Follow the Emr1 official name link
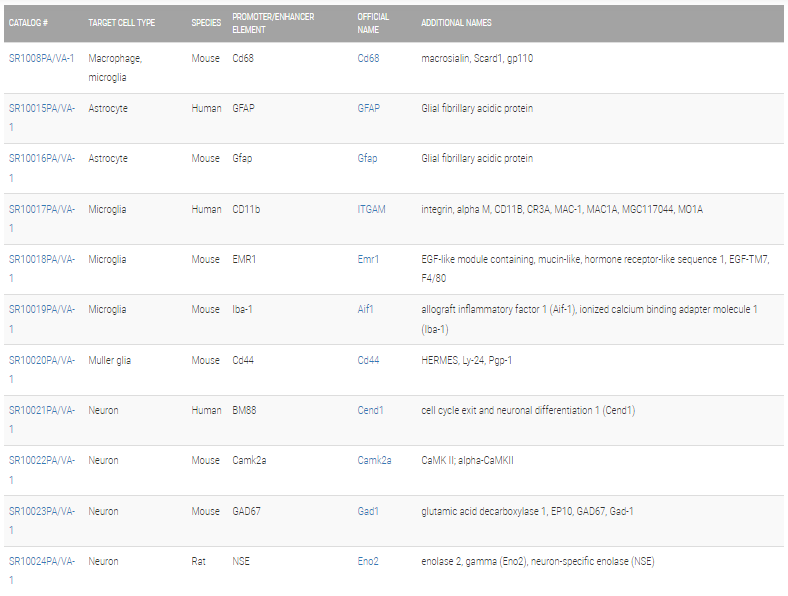 tap(368, 259)
